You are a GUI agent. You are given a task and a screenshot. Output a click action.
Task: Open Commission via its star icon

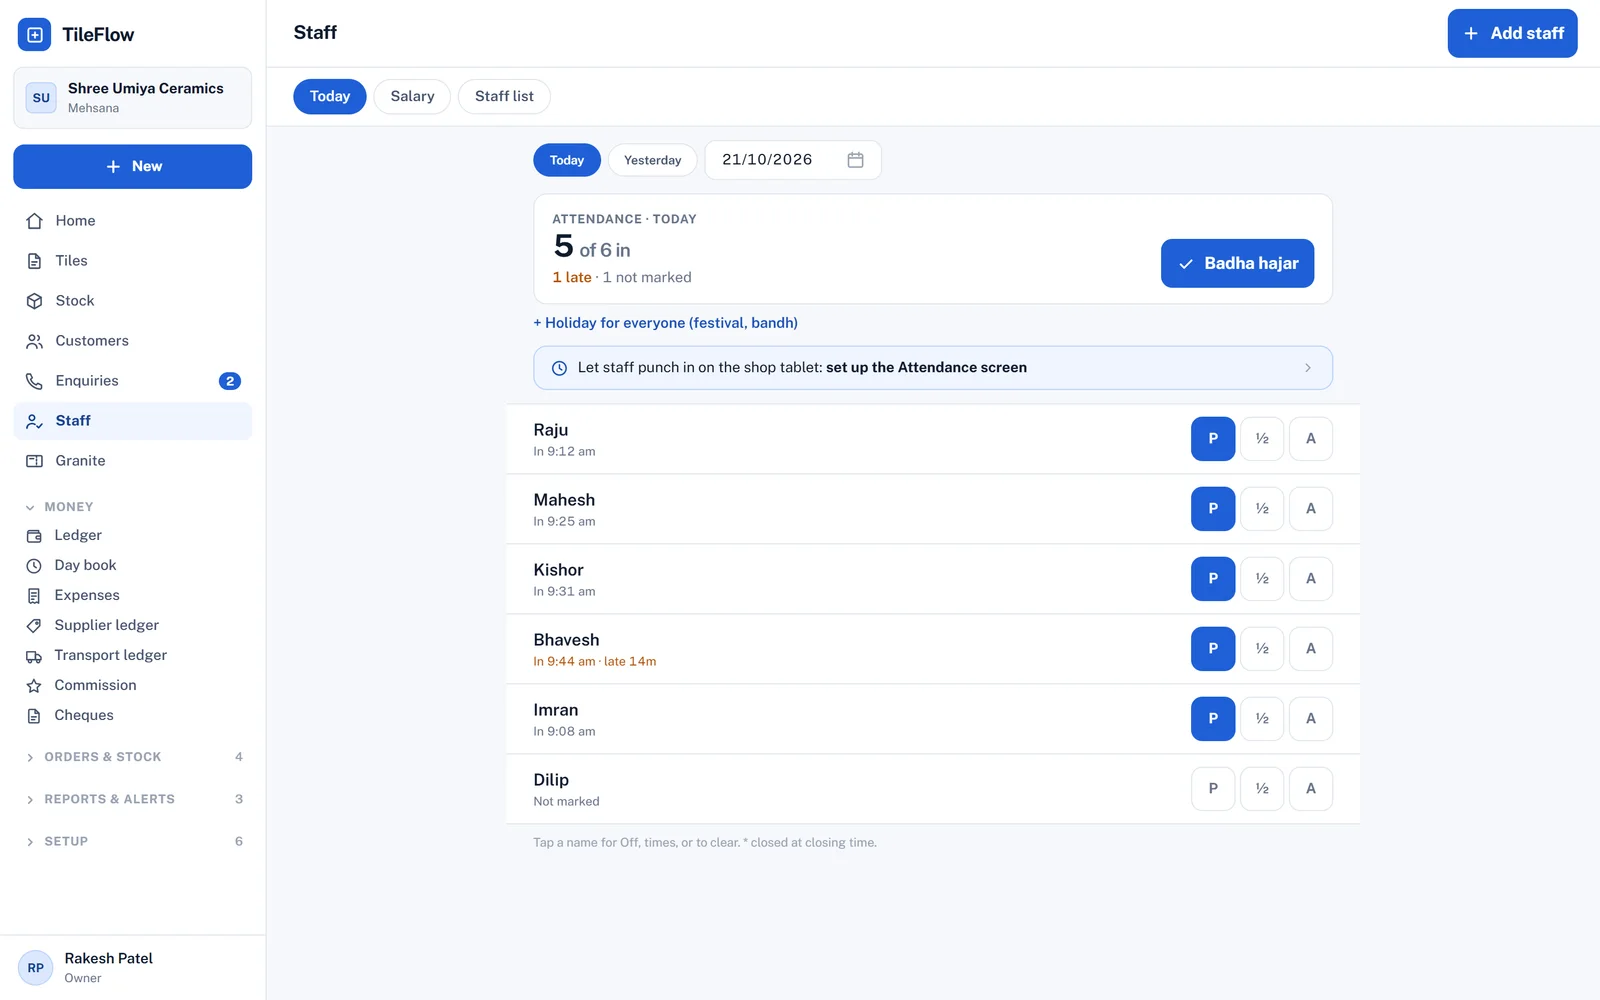(34, 686)
